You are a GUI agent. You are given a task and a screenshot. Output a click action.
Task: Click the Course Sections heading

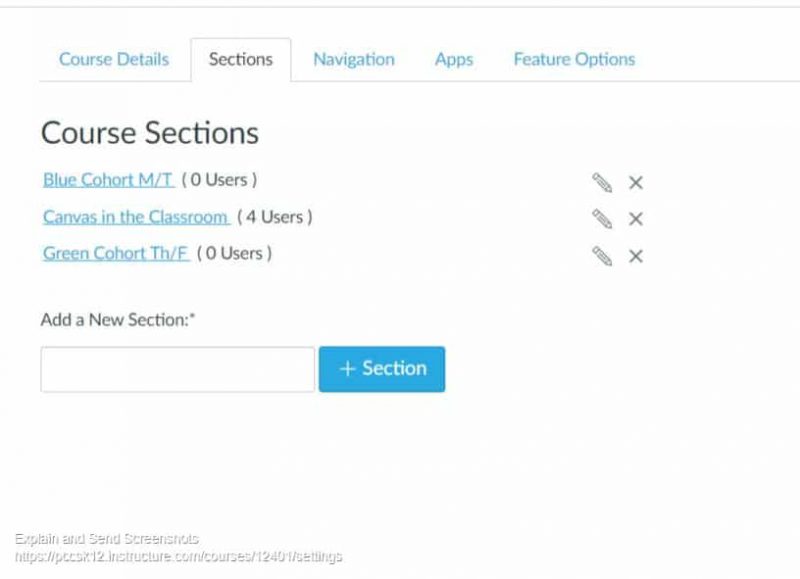pyautogui.click(x=149, y=133)
